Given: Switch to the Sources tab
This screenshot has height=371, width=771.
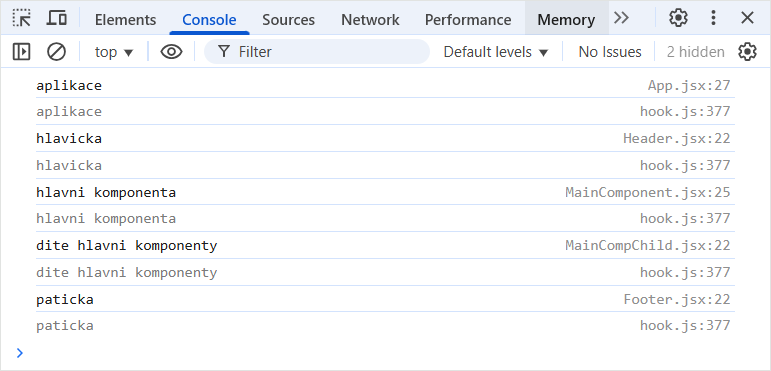Looking at the screenshot, I should pyautogui.click(x=288, y=20).
